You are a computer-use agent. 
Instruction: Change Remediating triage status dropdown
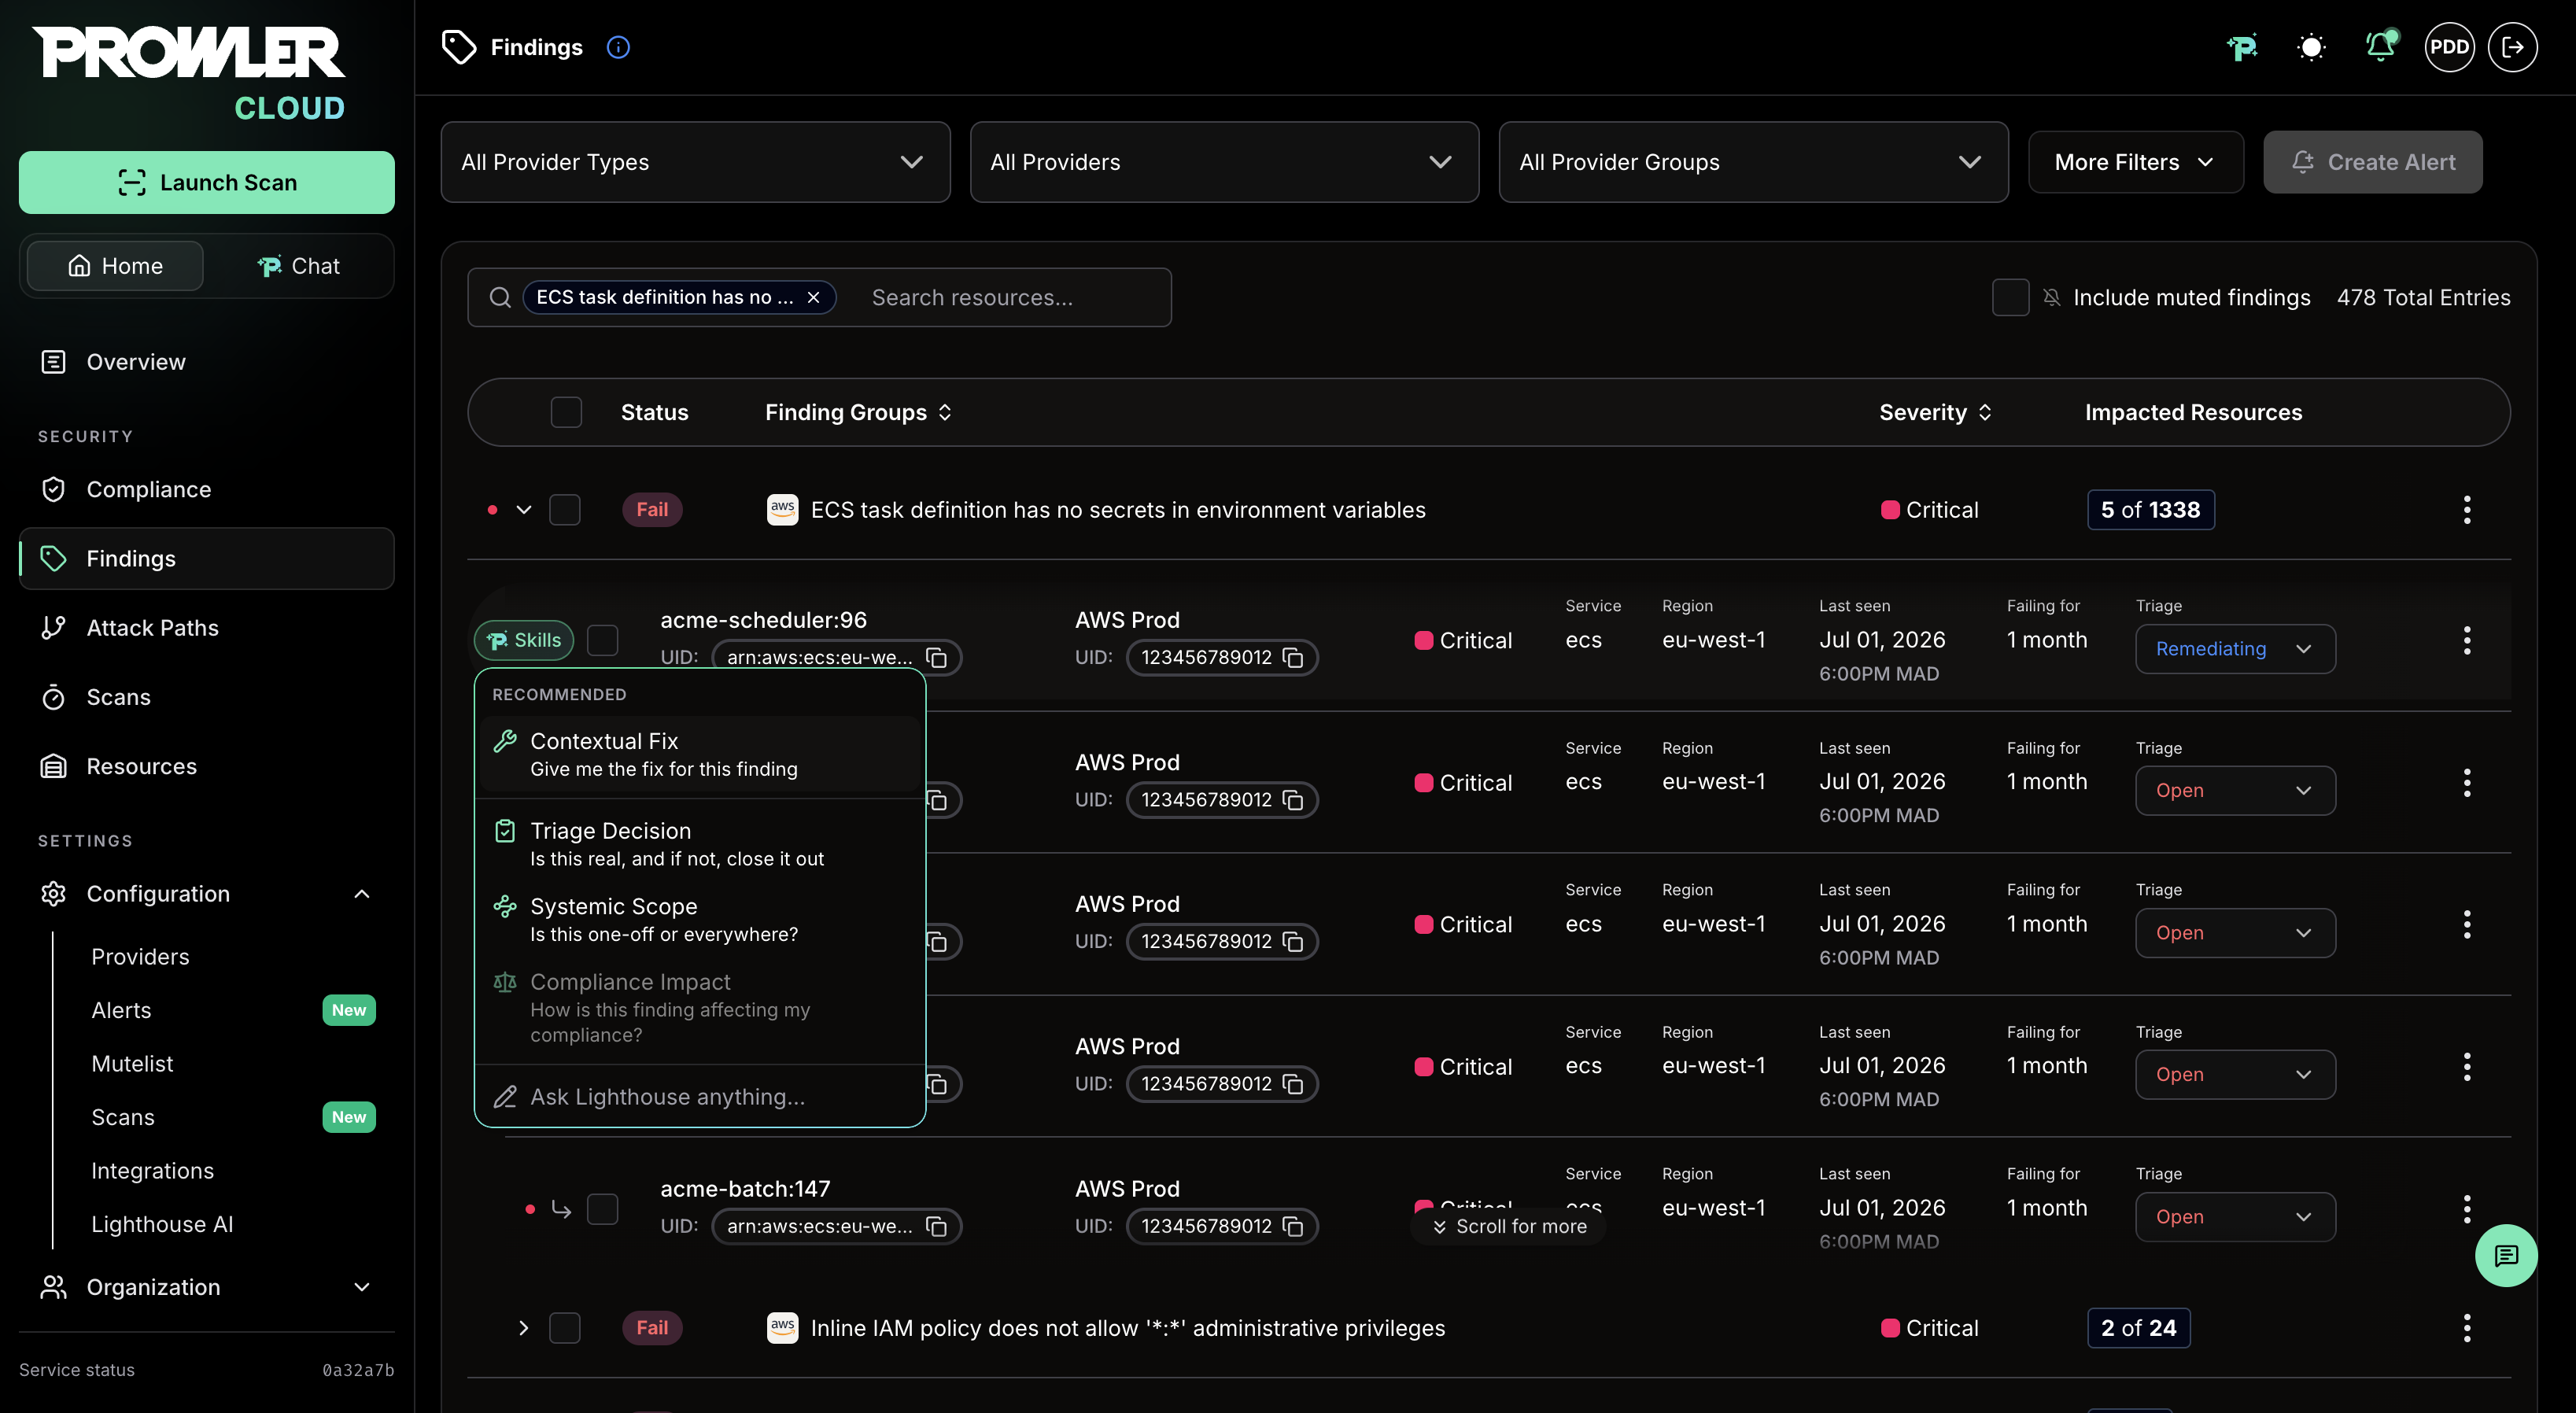coord(2235,649)
